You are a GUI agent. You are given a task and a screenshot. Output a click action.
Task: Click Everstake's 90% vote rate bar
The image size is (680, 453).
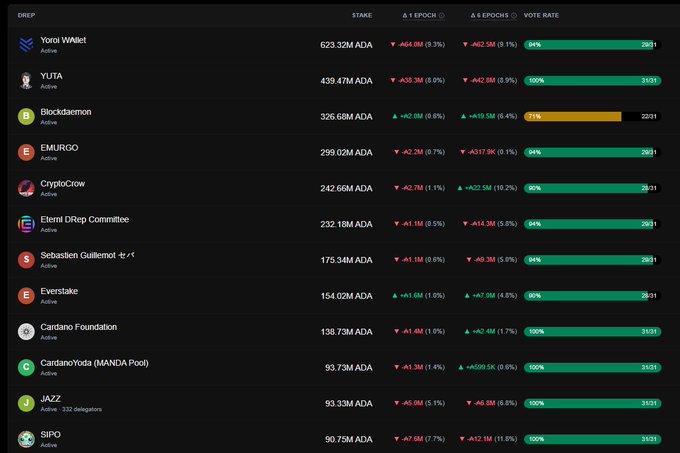592,296
